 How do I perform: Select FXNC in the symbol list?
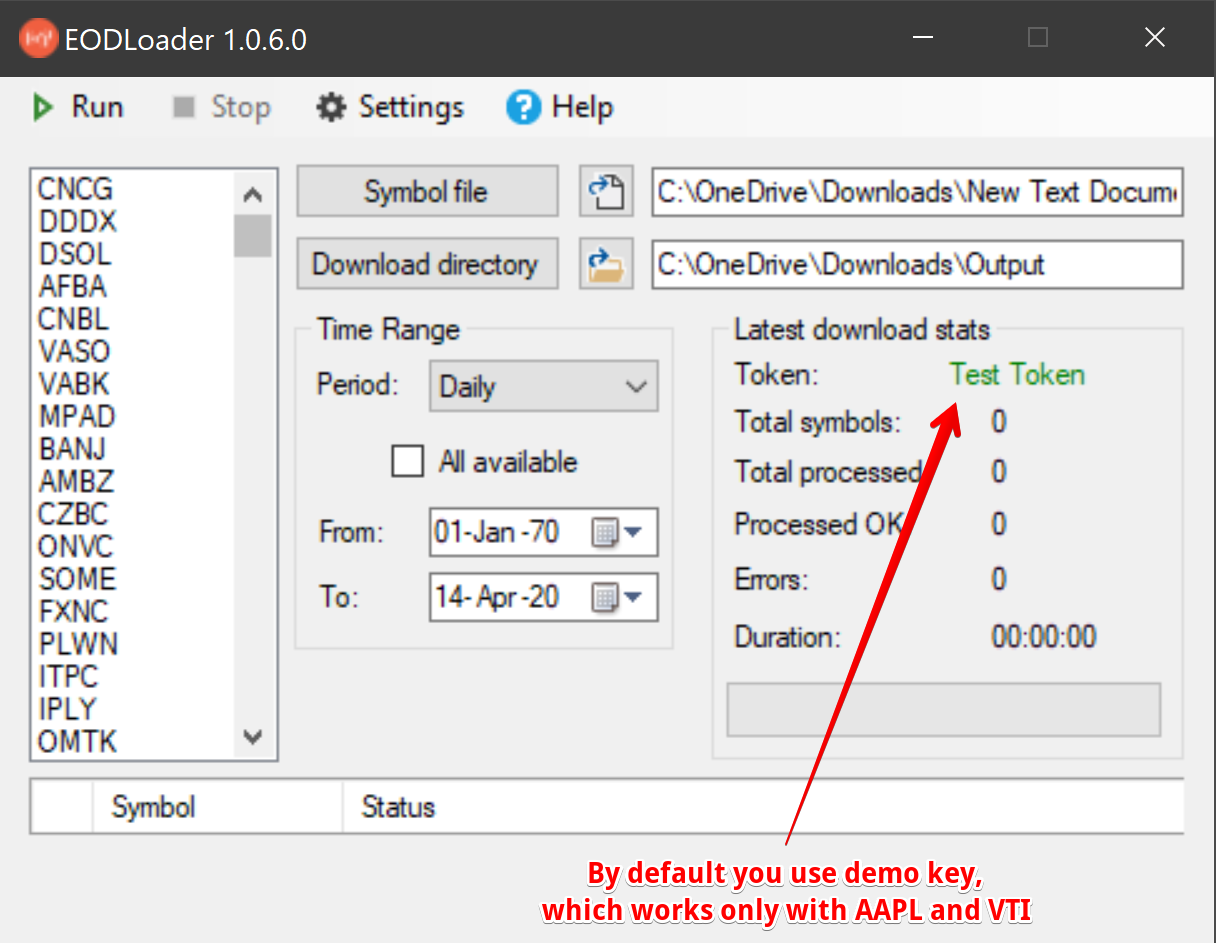pos(74,611)
